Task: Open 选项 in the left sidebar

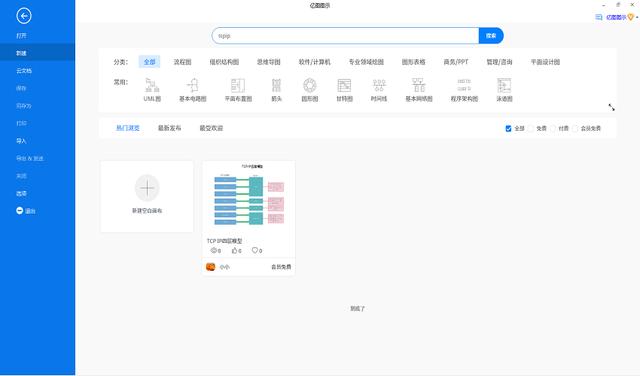Action: point(21,194)
